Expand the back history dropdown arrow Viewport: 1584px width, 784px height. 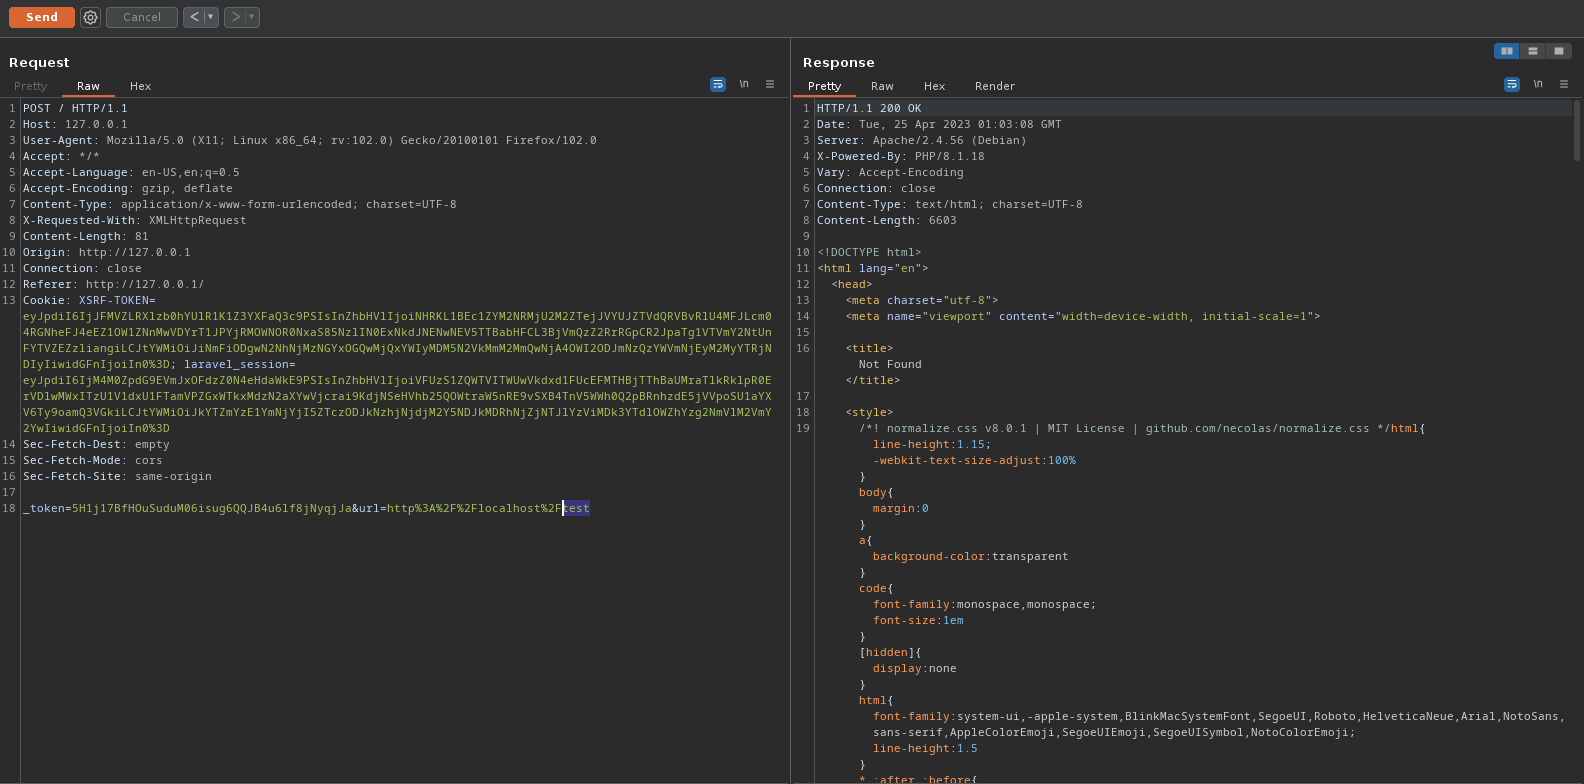(x=210, y=17)
